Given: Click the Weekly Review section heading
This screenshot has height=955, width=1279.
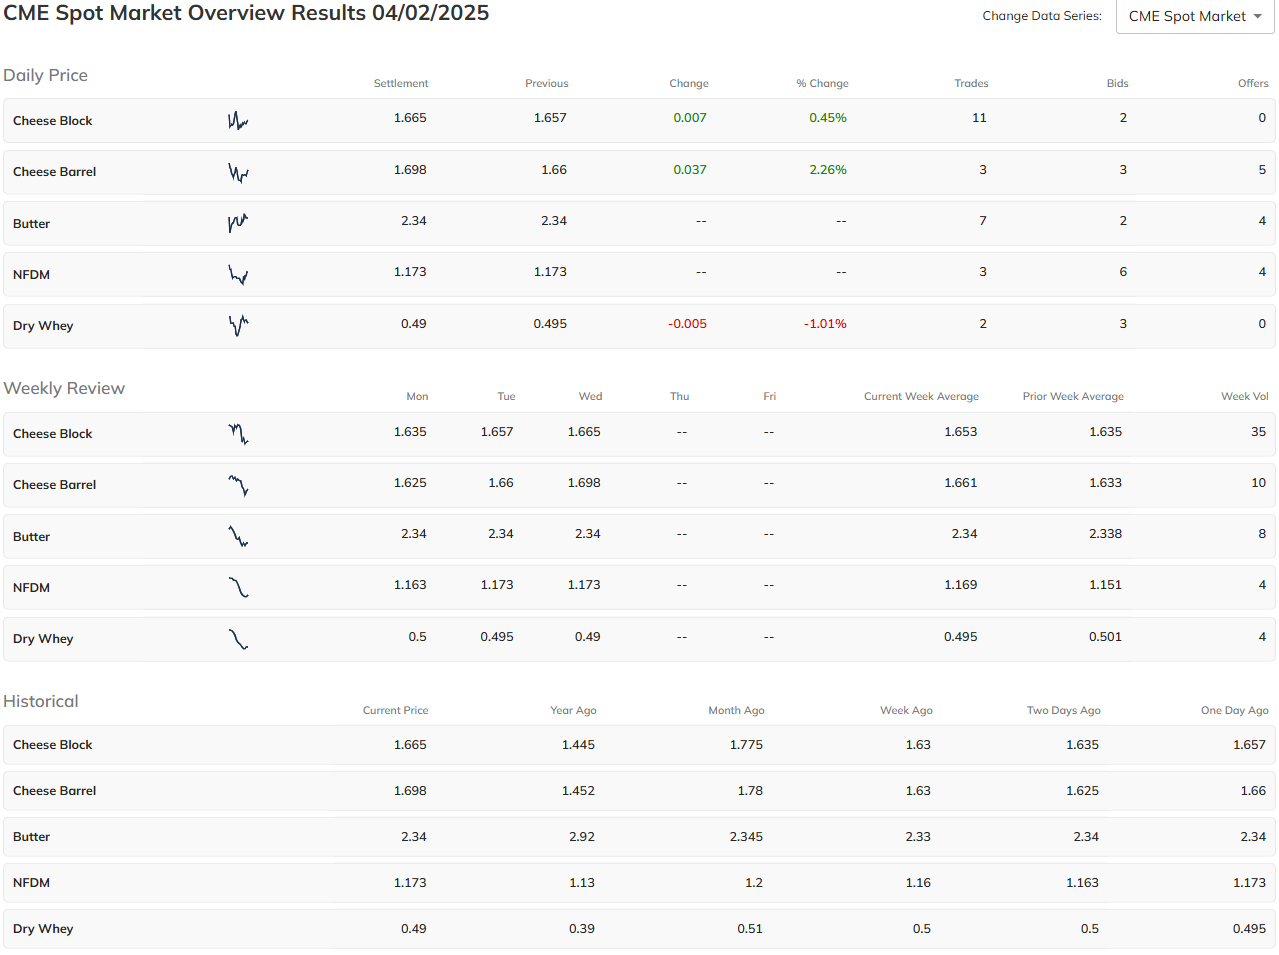Looking at the screenshot, I should (x=64, y=388).
